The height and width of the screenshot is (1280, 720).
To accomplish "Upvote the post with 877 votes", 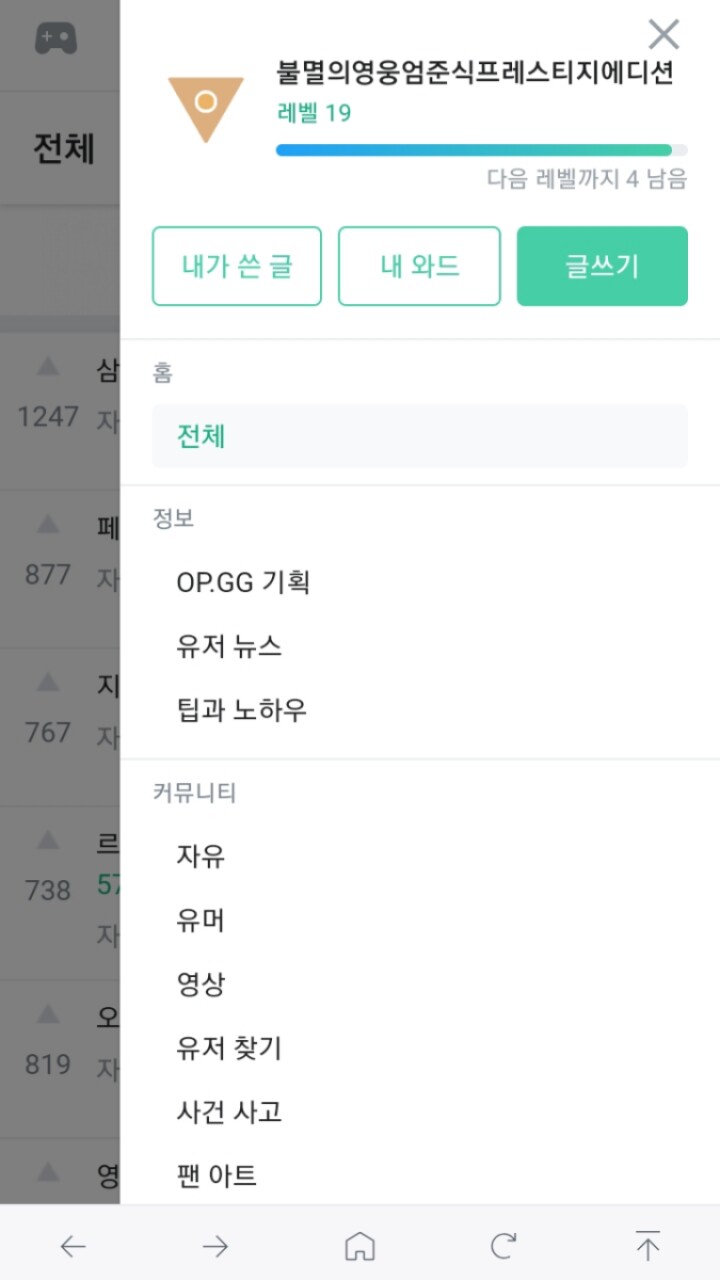I will click(x=48, y=525).
